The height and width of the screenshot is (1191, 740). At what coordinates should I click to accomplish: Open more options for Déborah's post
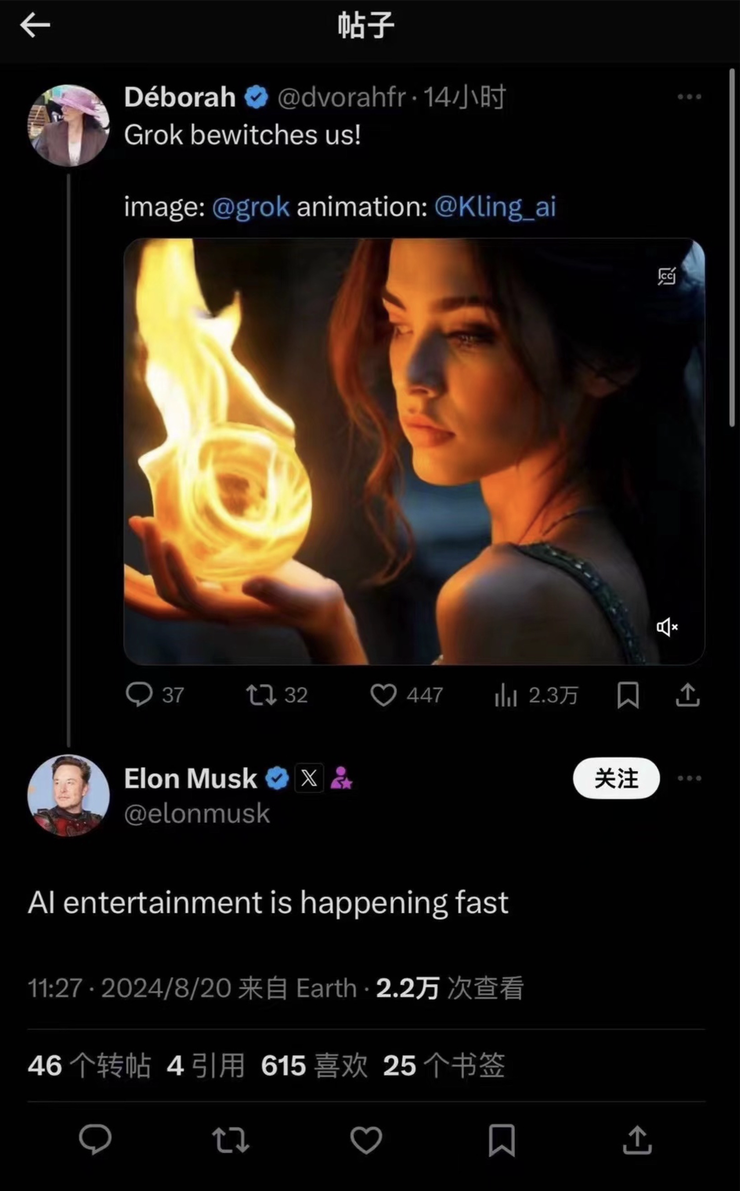[689, 97]
